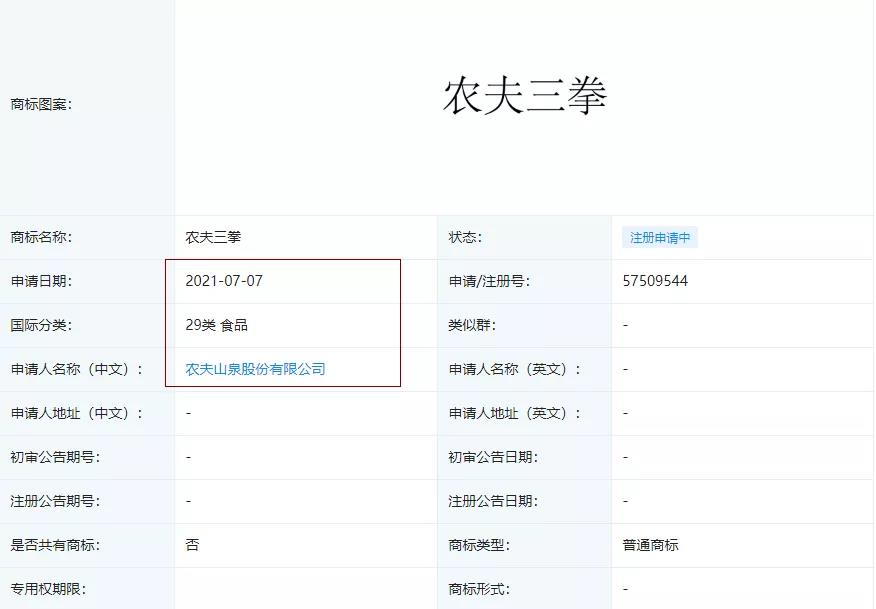This screenshot has height=609, width=876.
Task: Select the application date 2021-07-07
Action: click(x=224, y=281)
